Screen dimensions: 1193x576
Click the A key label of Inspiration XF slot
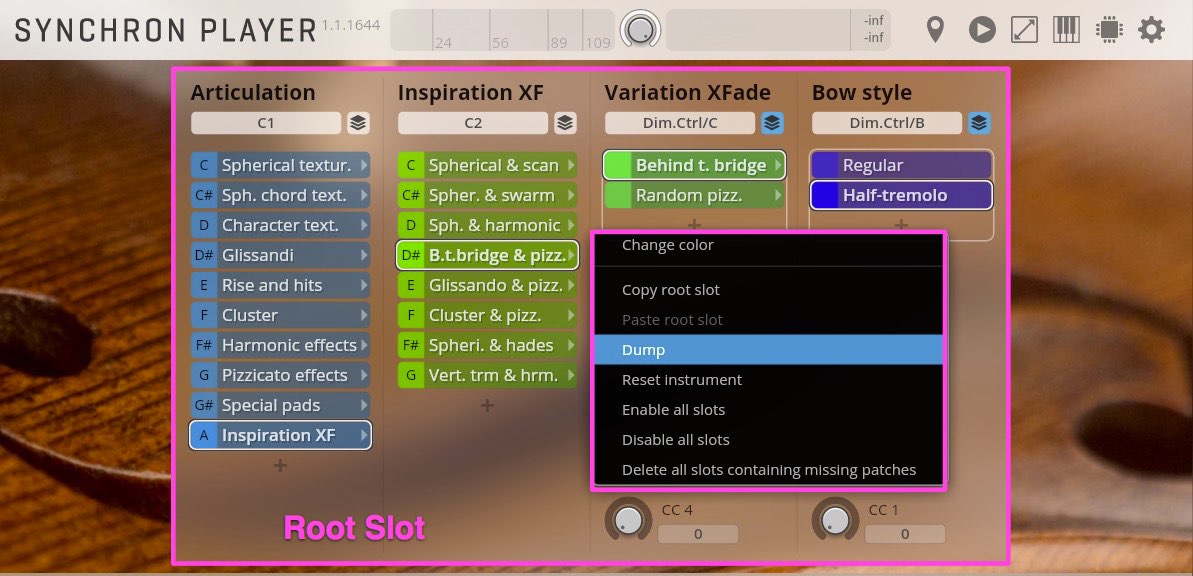click(x=203, y=435)
